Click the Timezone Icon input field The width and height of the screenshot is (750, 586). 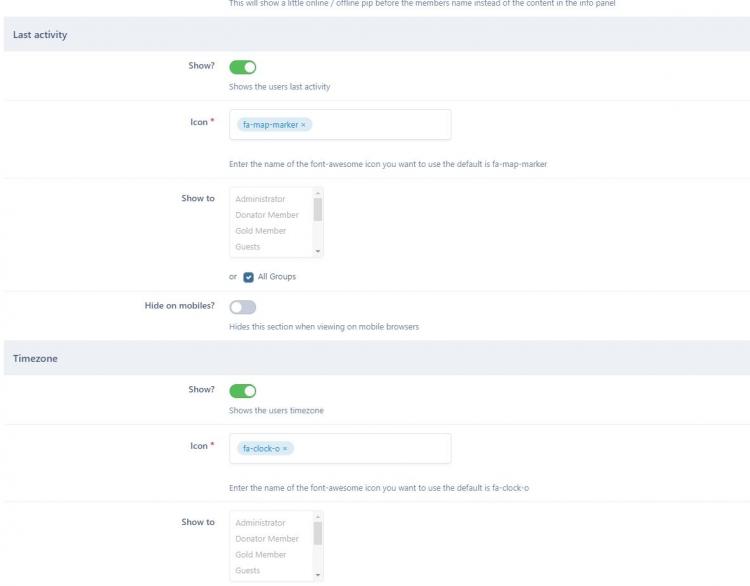pos(370,449)
